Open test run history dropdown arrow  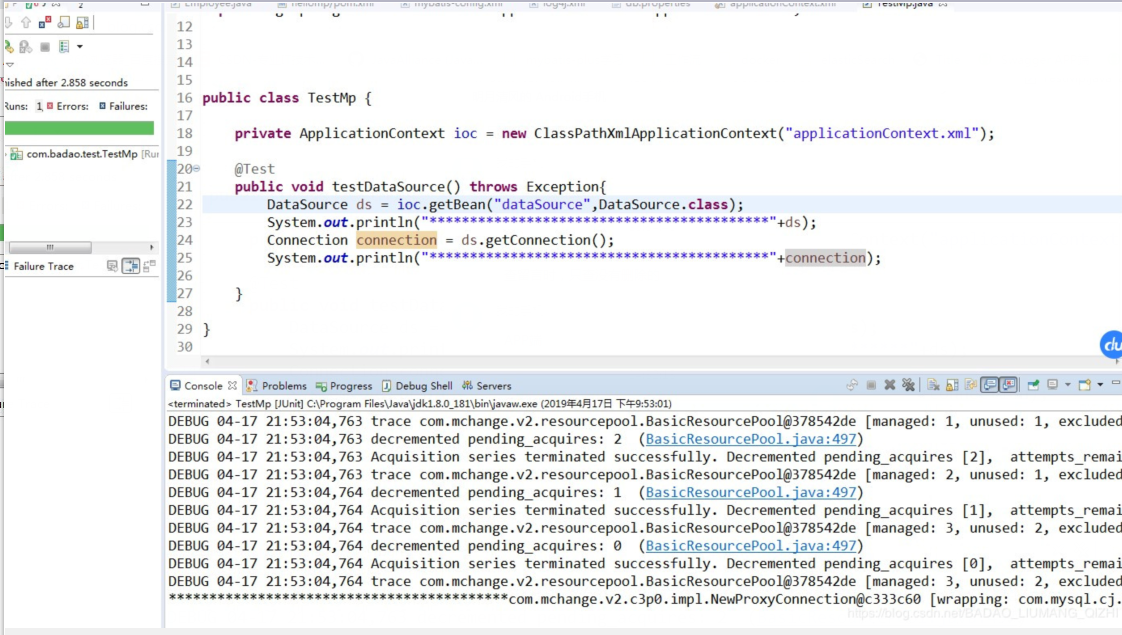(x=79, y=47)
